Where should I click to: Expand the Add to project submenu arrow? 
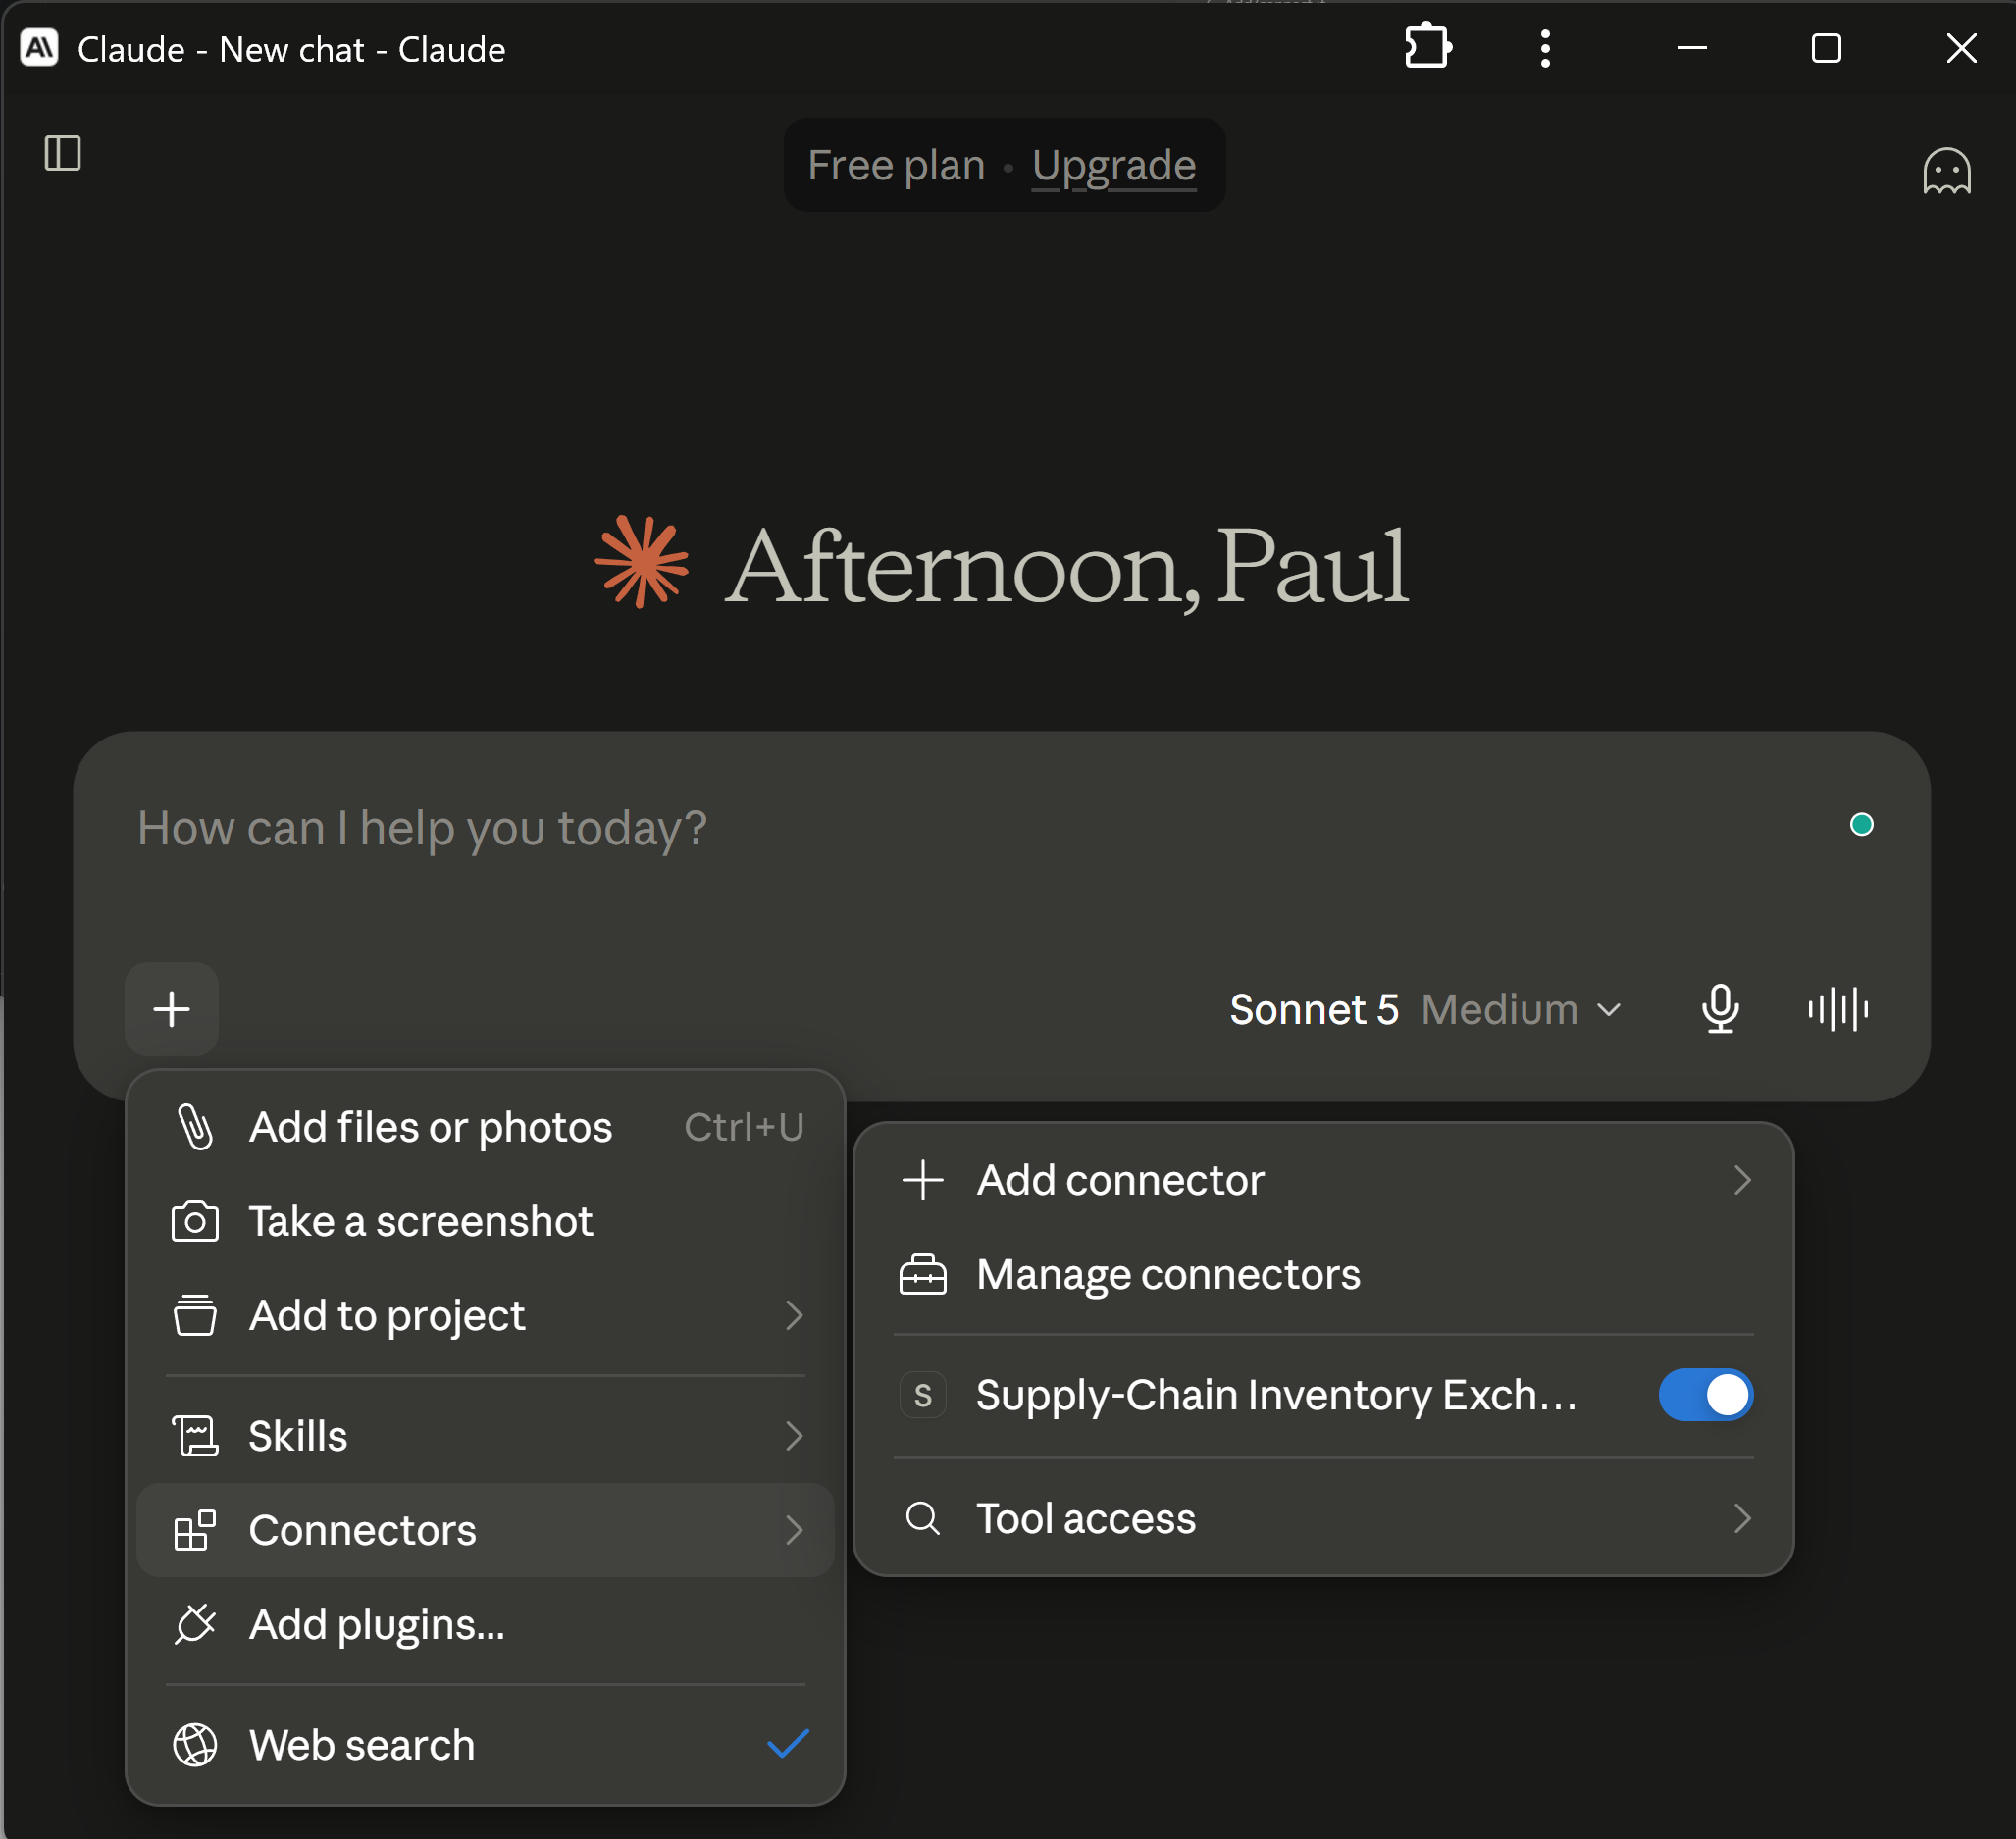coord(794,1315)
